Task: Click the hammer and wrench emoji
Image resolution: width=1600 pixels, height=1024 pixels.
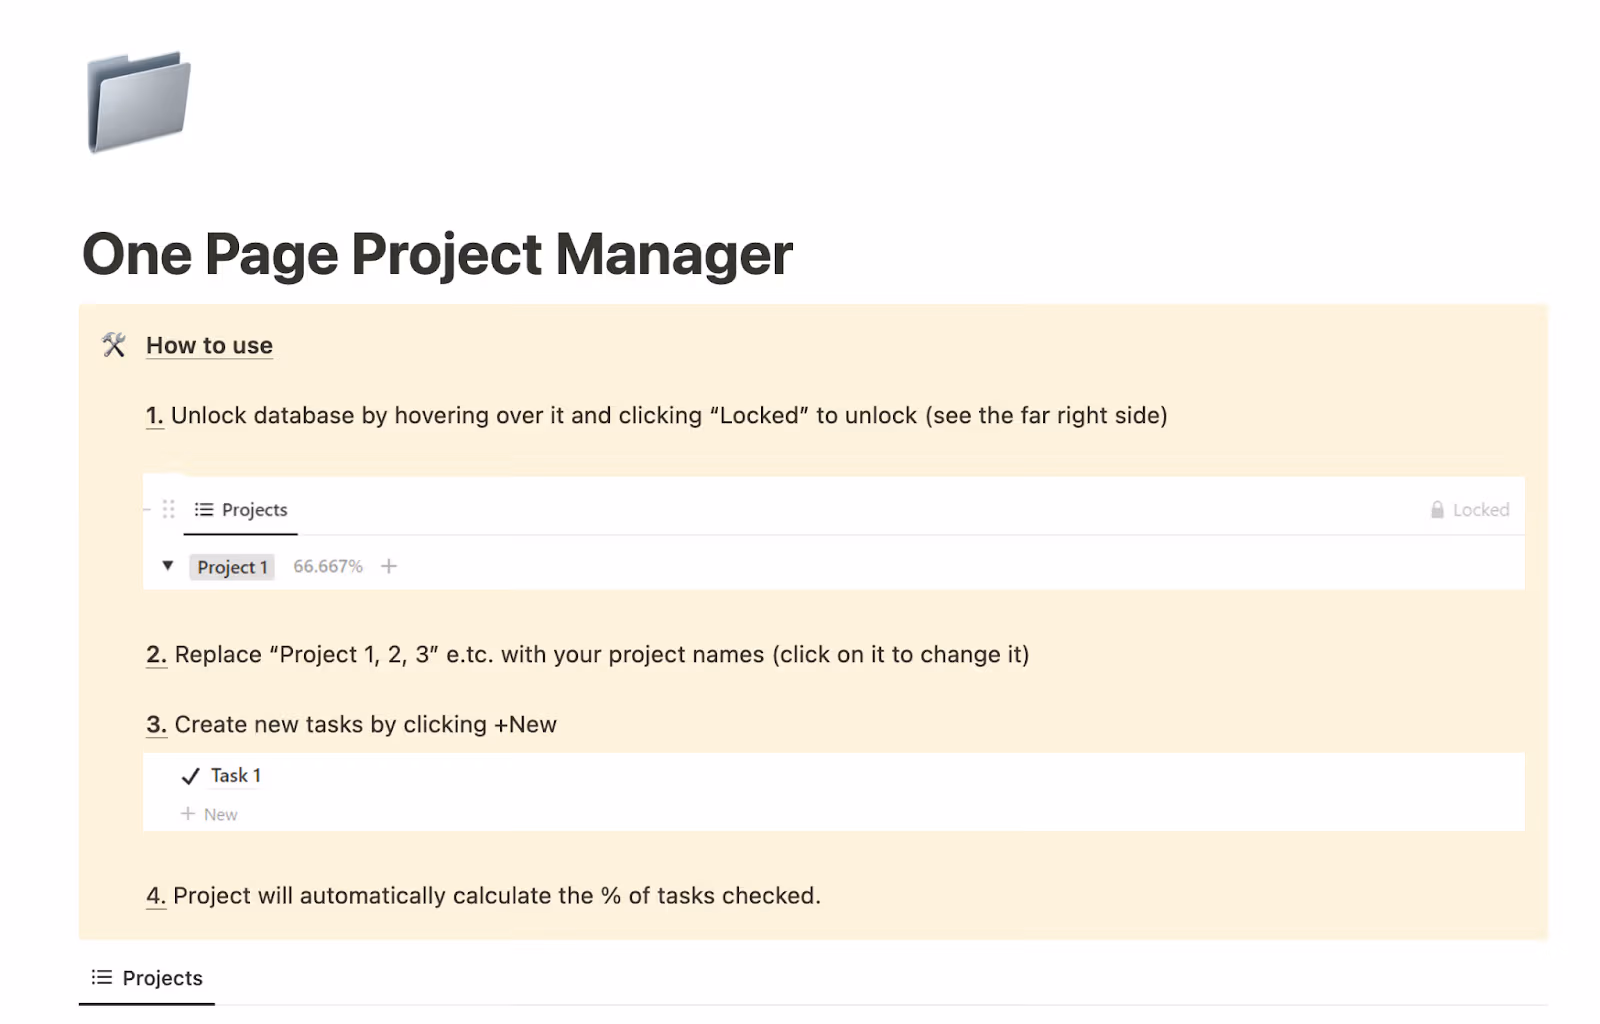Action: pyautogui.click(x=112, y=345)
